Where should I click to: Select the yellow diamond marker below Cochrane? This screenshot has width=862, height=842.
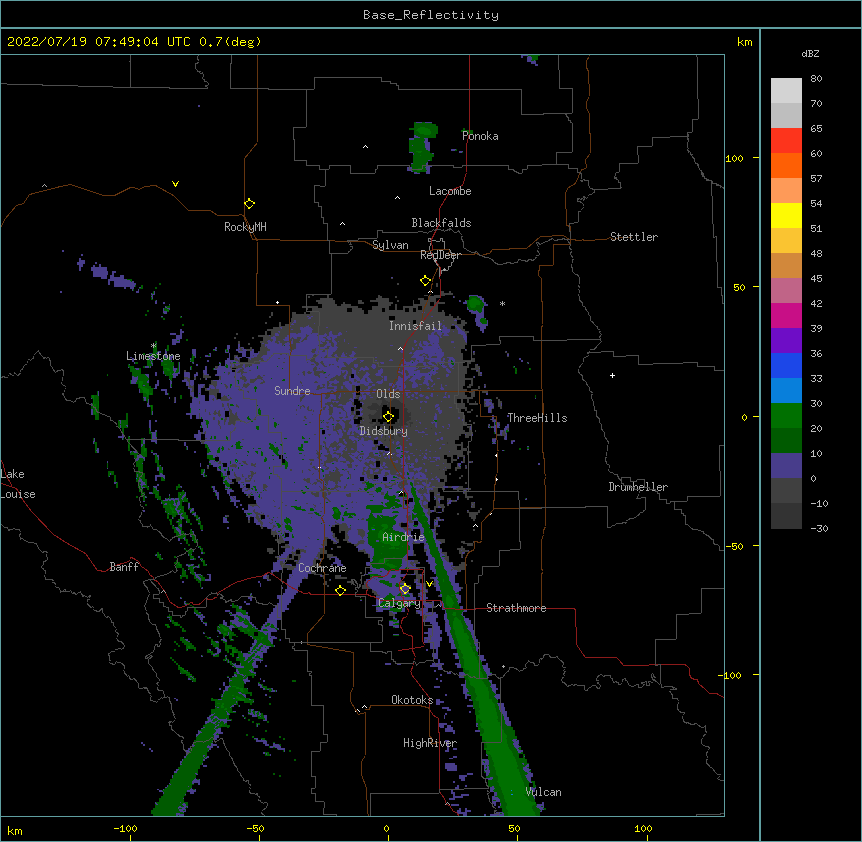point(340,590)
